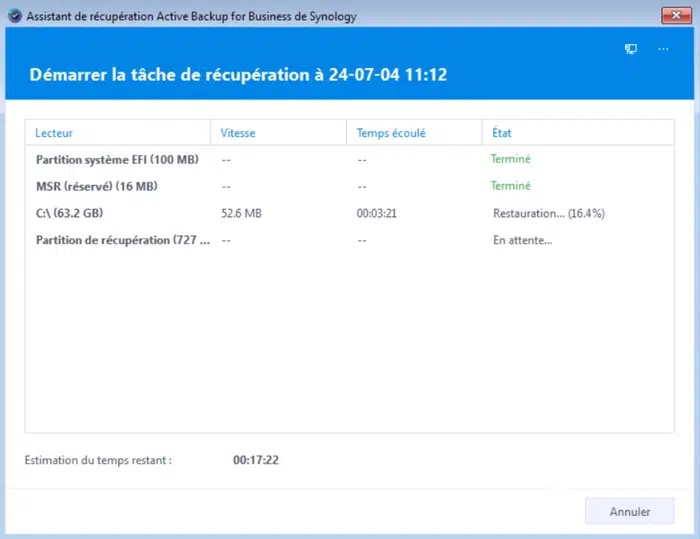Click the Estimation du temps restant label
700x539 pixels.
point(98,460)
